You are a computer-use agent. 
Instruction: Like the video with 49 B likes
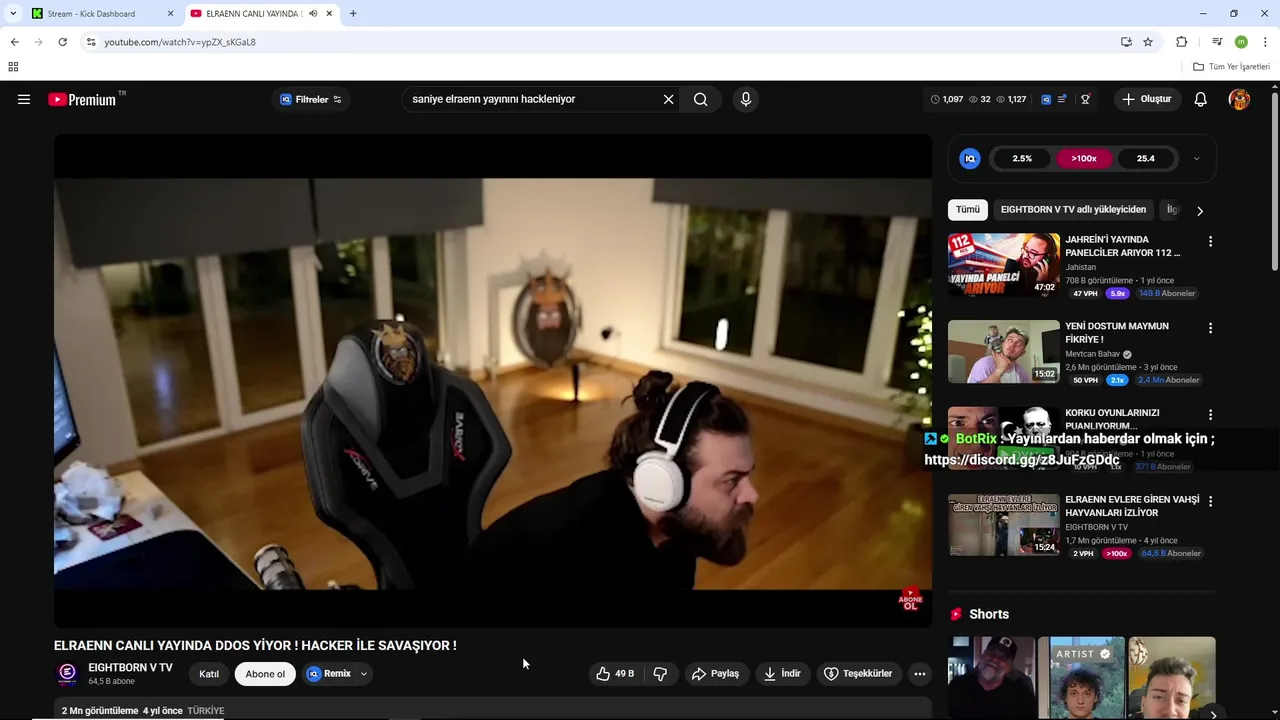pyautogui.click(x=615, y=674)
